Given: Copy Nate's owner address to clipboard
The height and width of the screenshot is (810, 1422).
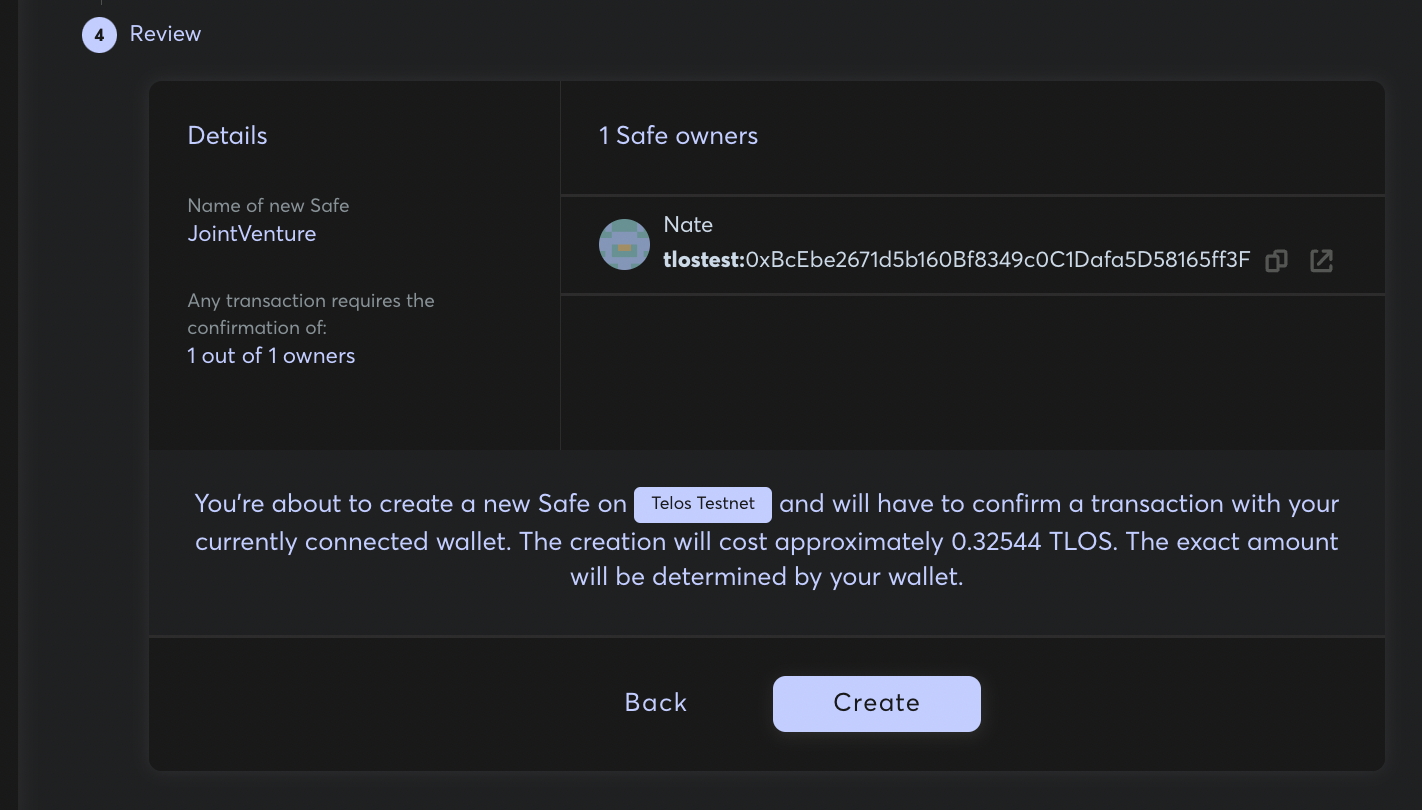Looking at the screenshot, I should point(1276,261).
